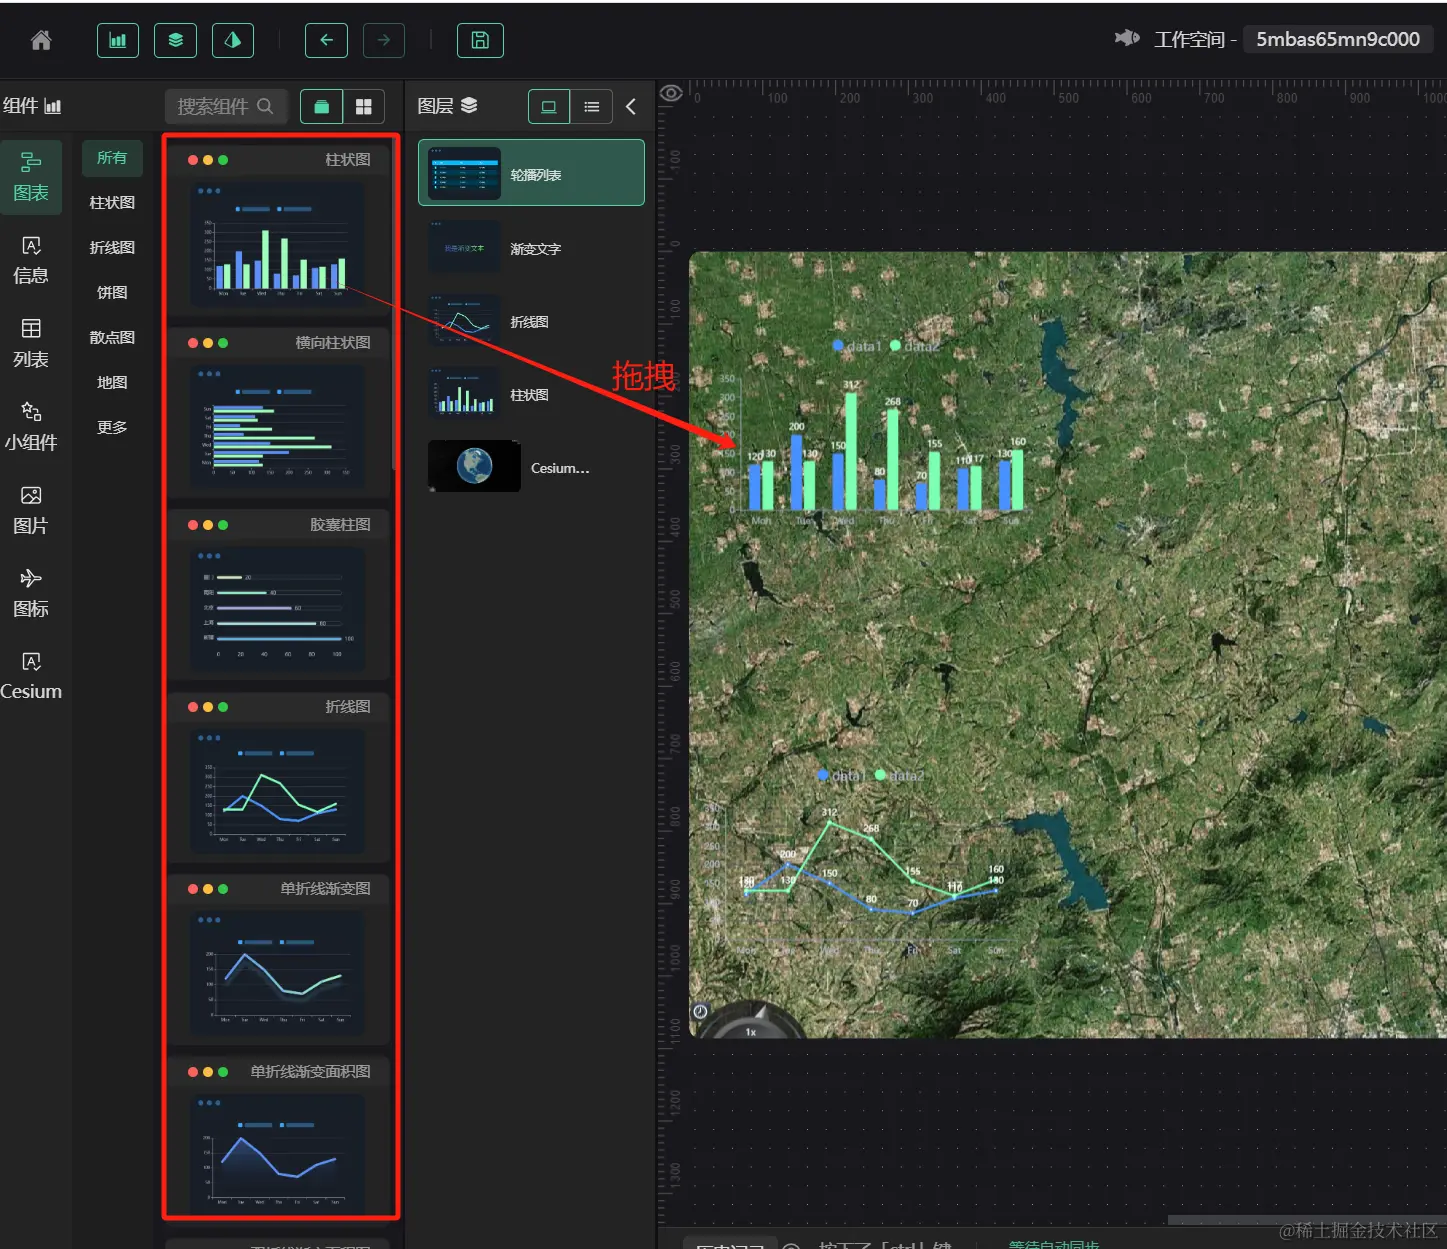This screenshot has height=1249, width=1447.
Task: Open the 图表 category in sidebar
Action: [x=31, y=177]
